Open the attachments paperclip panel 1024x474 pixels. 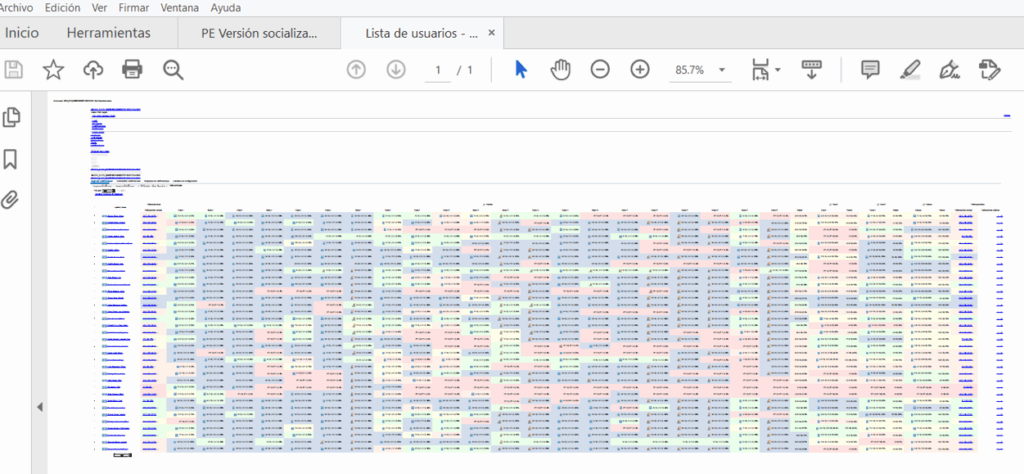12,199
